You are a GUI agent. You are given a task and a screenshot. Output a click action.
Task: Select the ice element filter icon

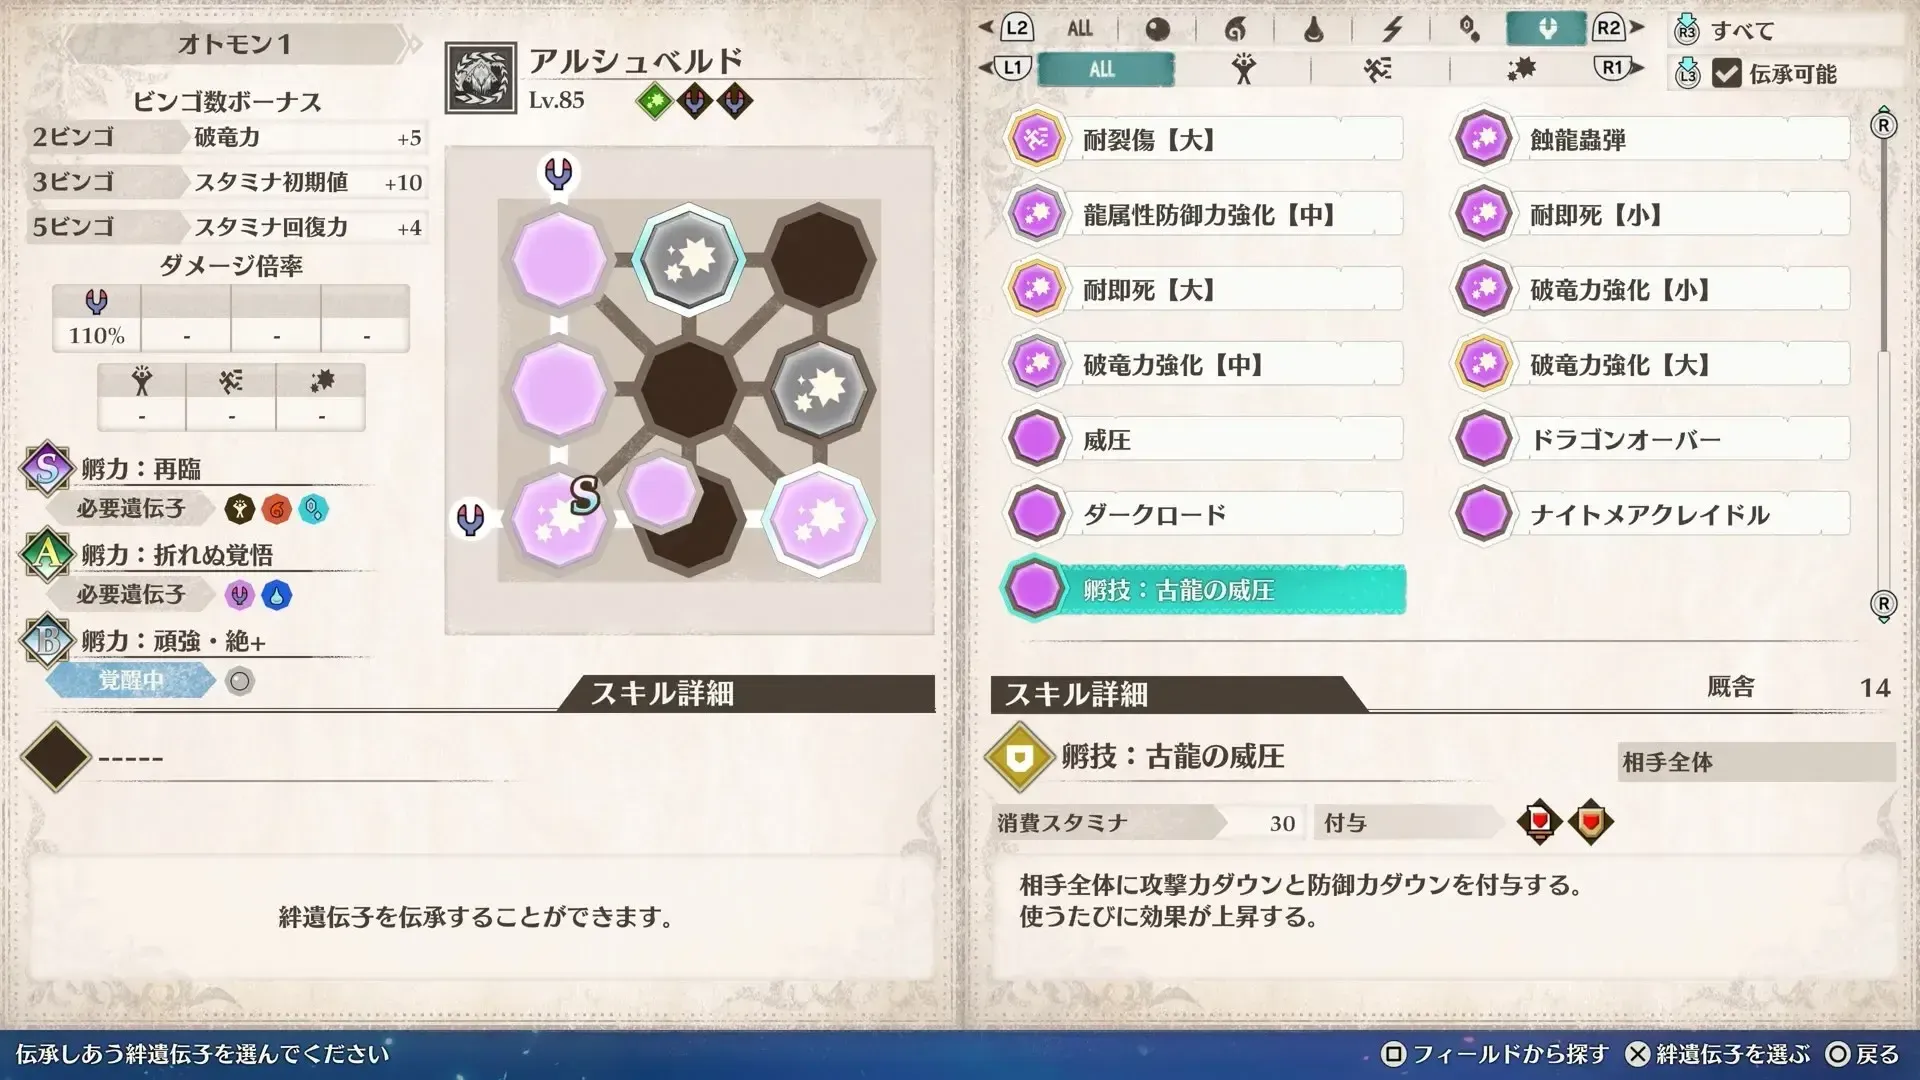1469,29
